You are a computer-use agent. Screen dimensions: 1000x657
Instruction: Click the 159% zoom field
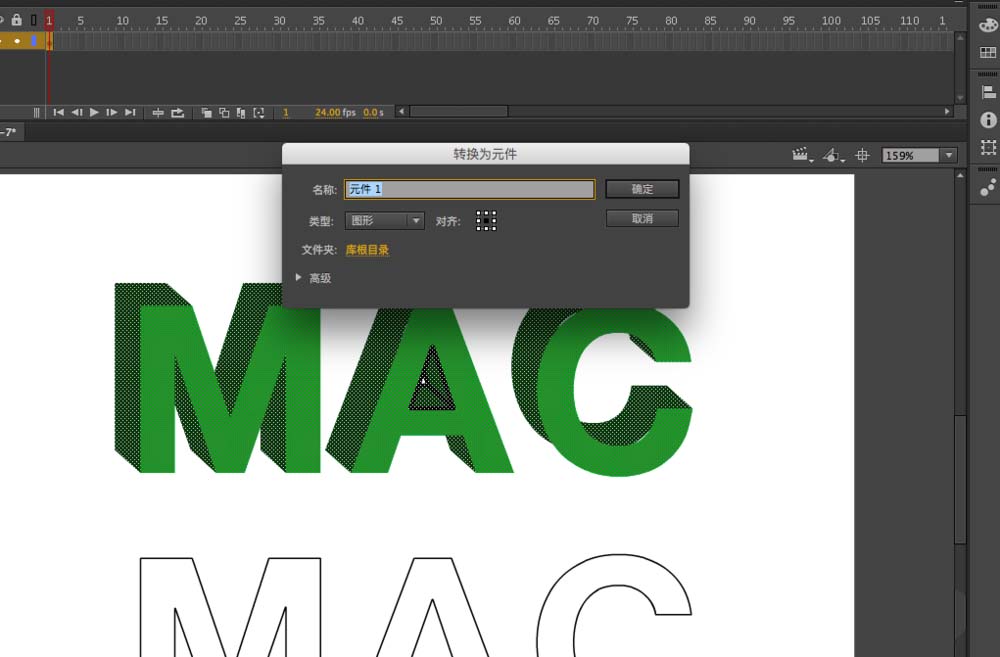coord(910,156)
